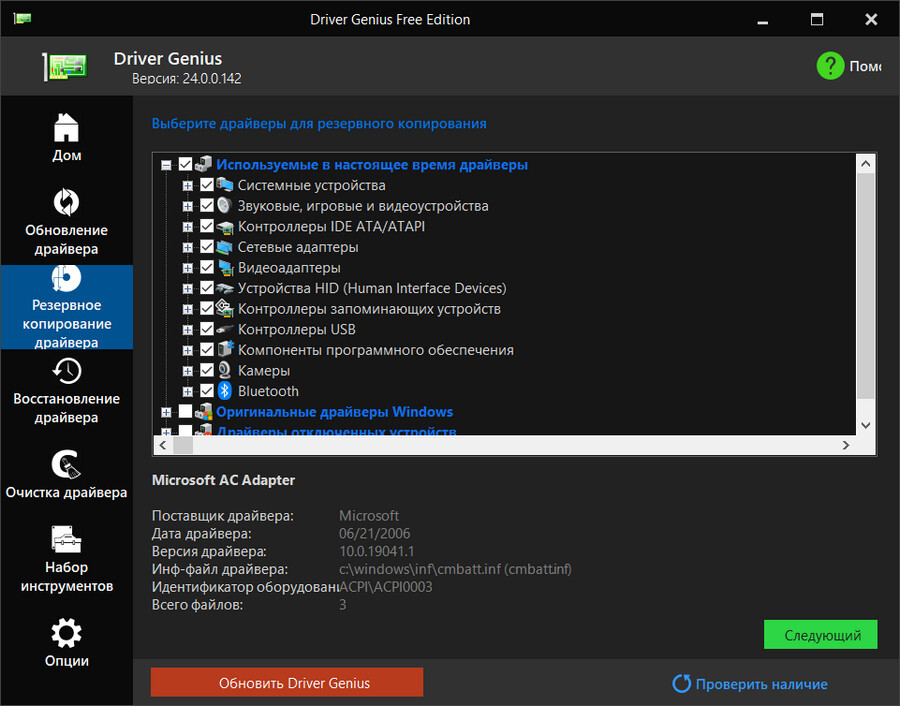Toggle the Контроллеры IDE ATA/ATAPI checkbox

tap(207, 226)
